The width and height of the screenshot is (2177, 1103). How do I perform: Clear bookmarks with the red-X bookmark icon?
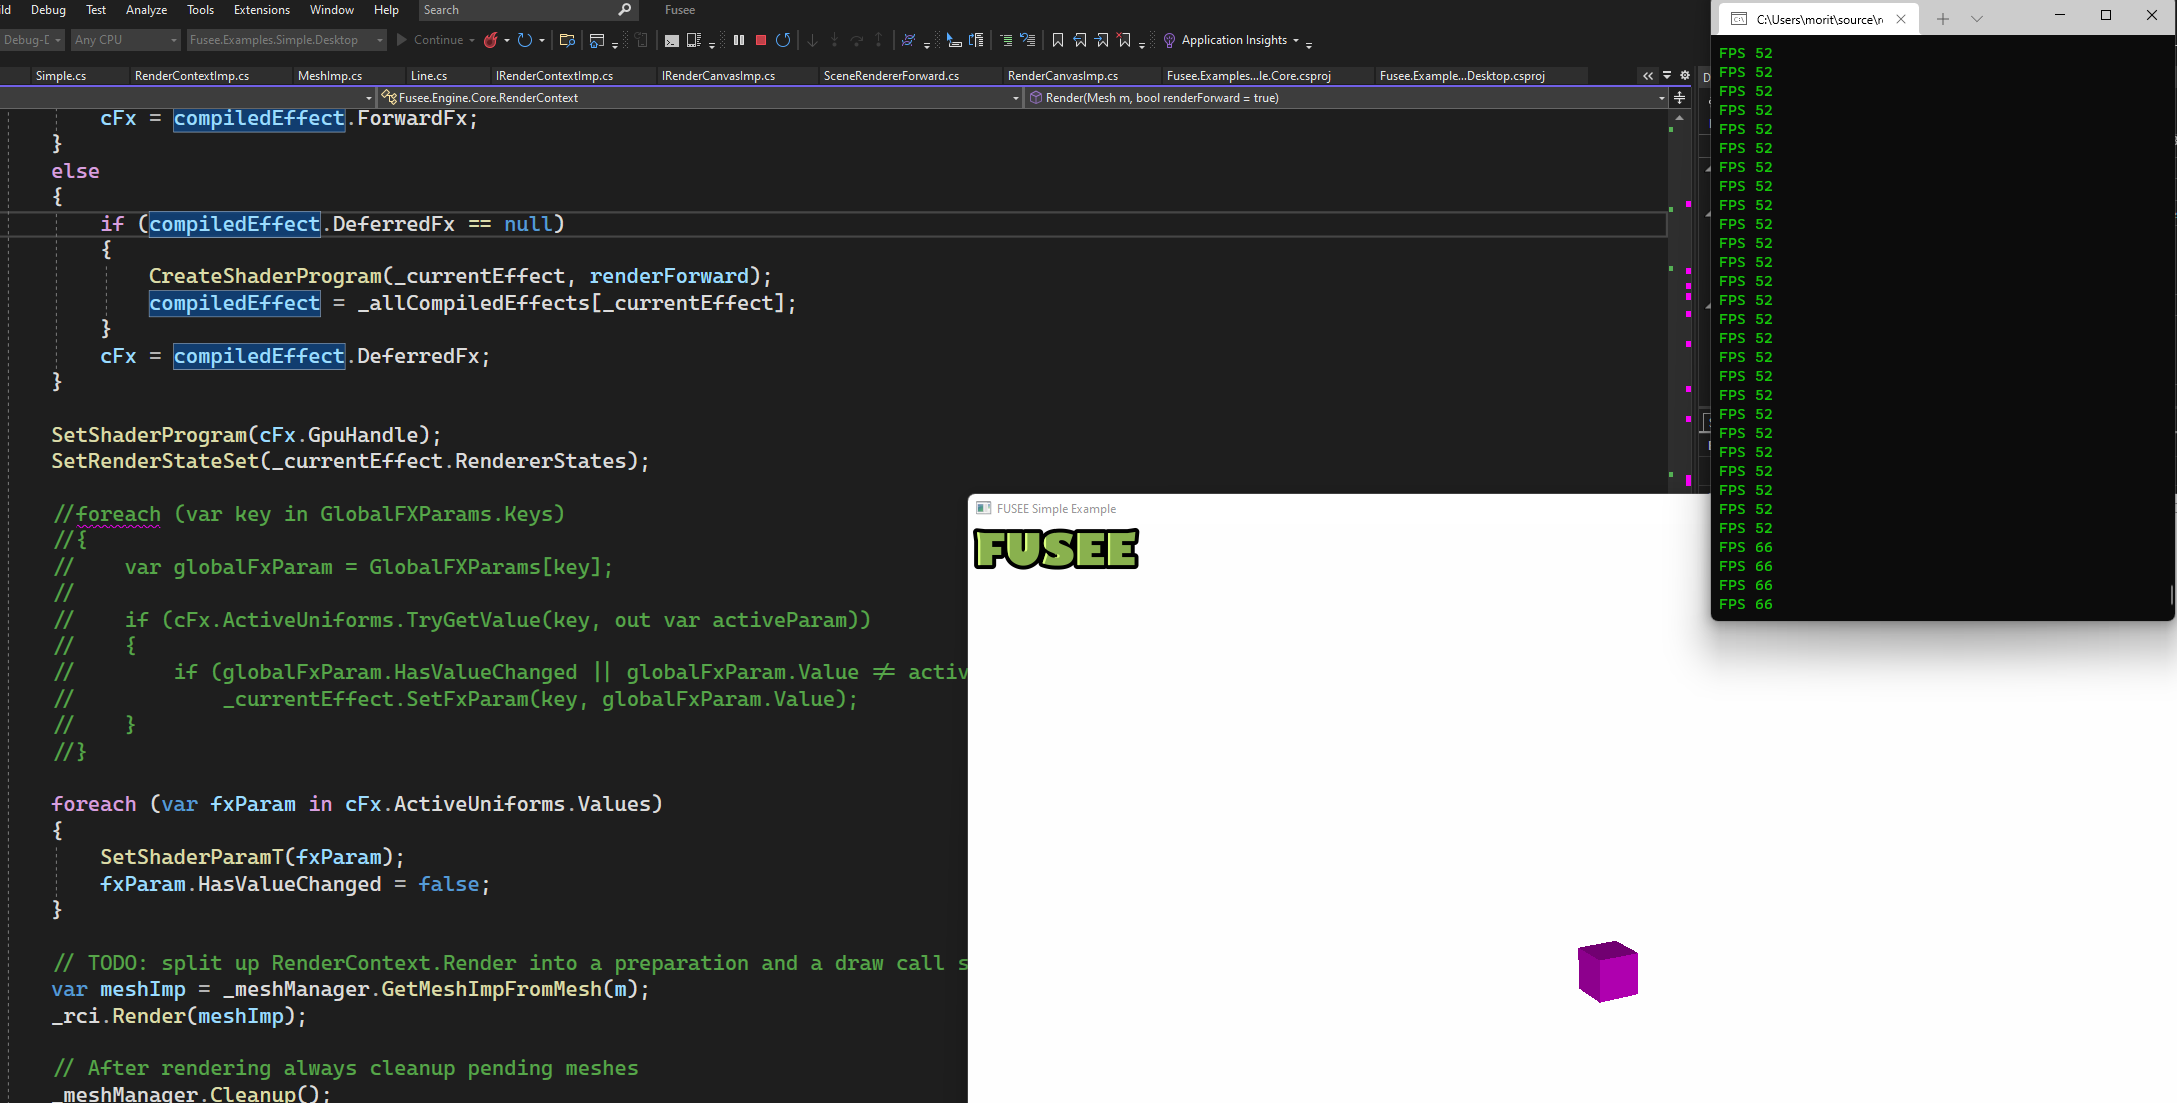tap(1124, 40)
